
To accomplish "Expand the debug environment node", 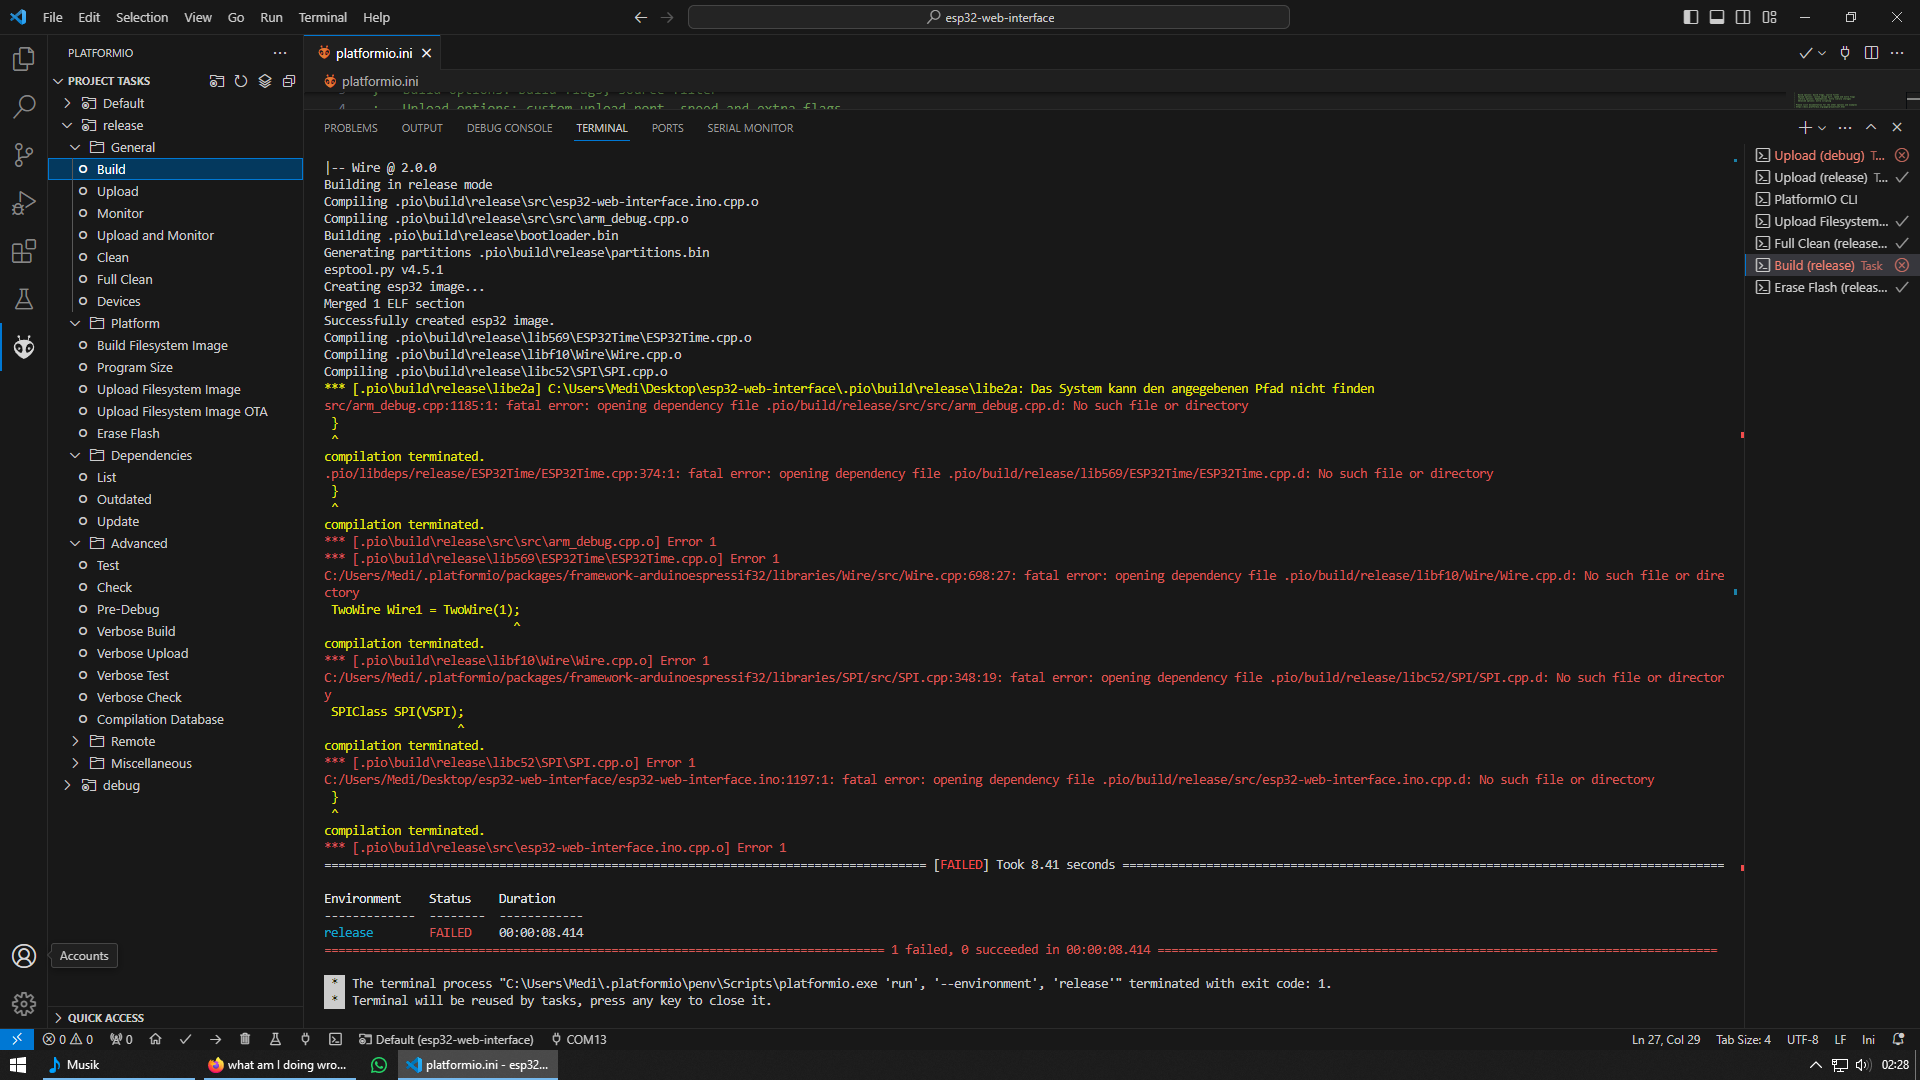I will coord(67,785).
